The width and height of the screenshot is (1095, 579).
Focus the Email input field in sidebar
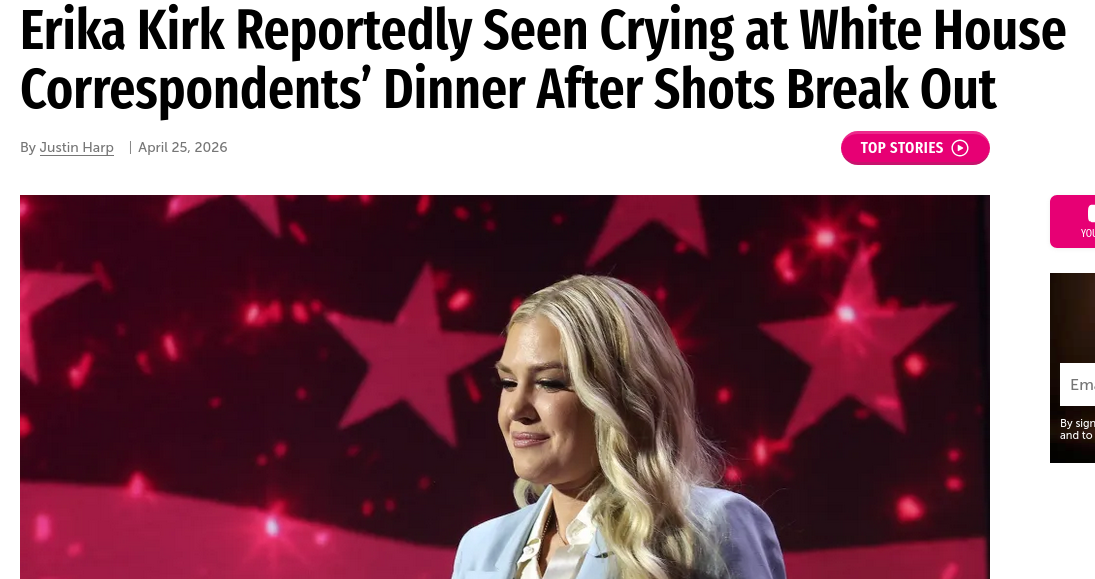coord(1078,384)
